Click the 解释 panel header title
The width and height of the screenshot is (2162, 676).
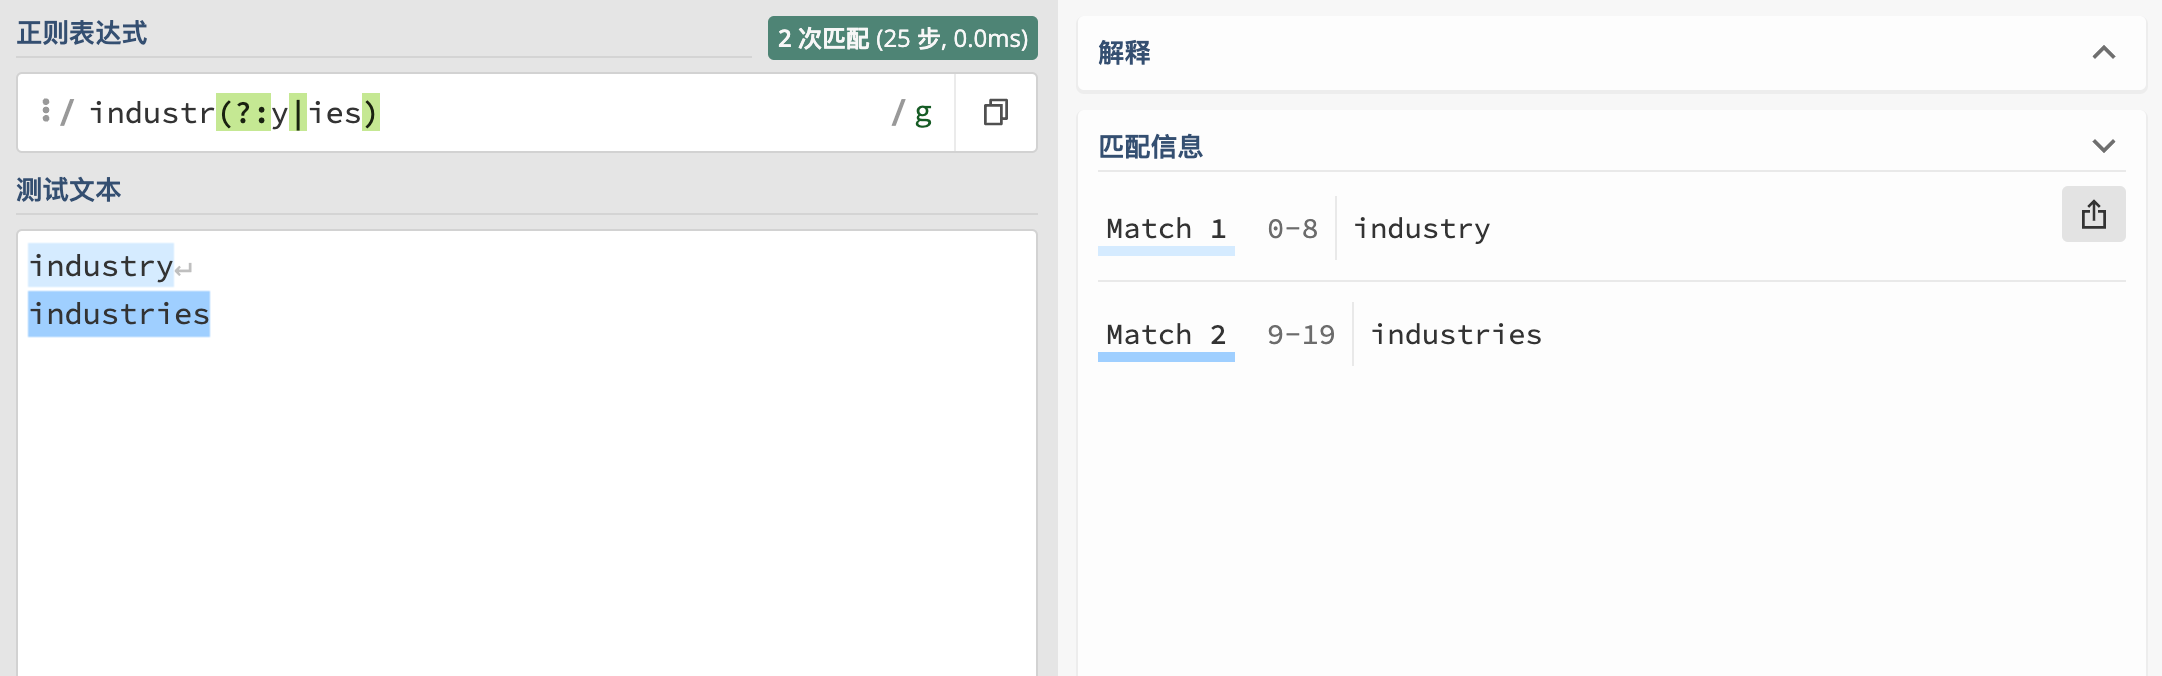(1124, 53)
